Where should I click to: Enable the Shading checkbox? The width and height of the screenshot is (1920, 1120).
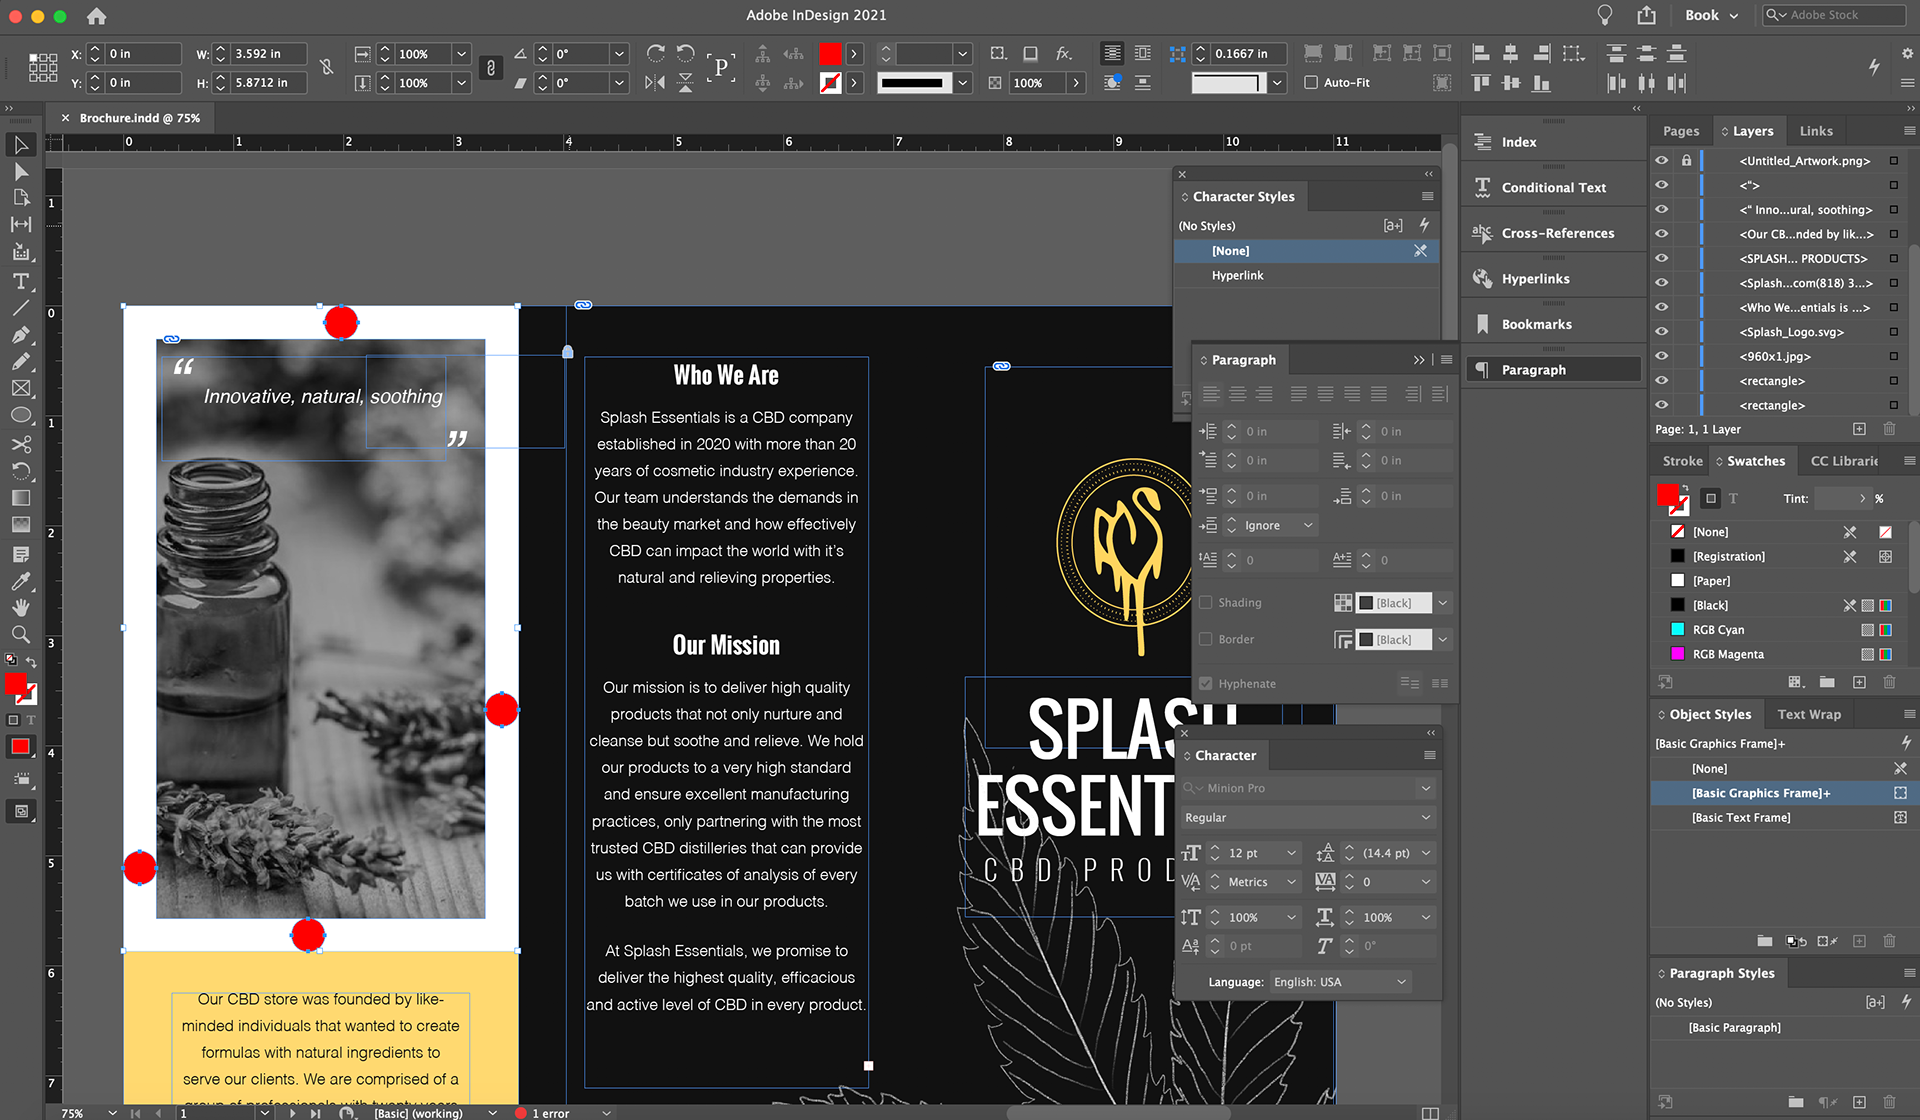coord(1206,603)
